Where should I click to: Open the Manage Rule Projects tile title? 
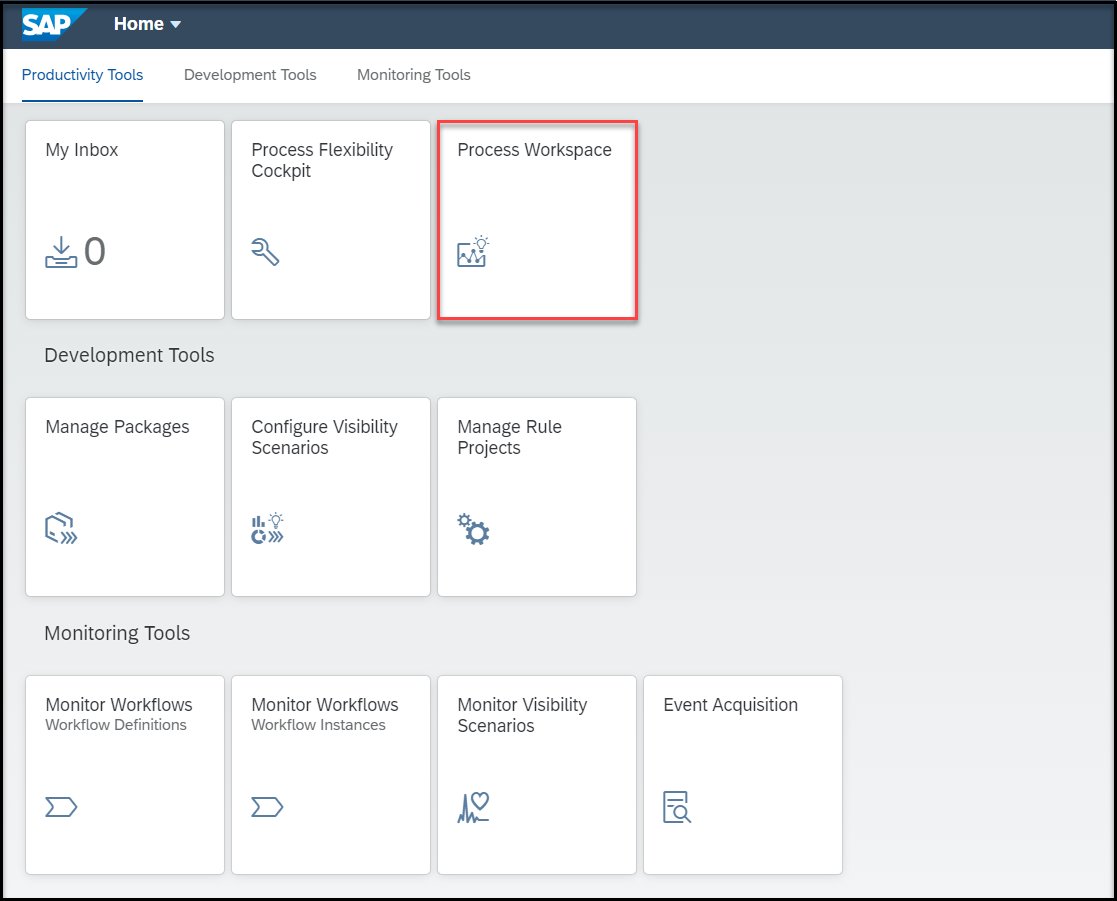(509, 437)
